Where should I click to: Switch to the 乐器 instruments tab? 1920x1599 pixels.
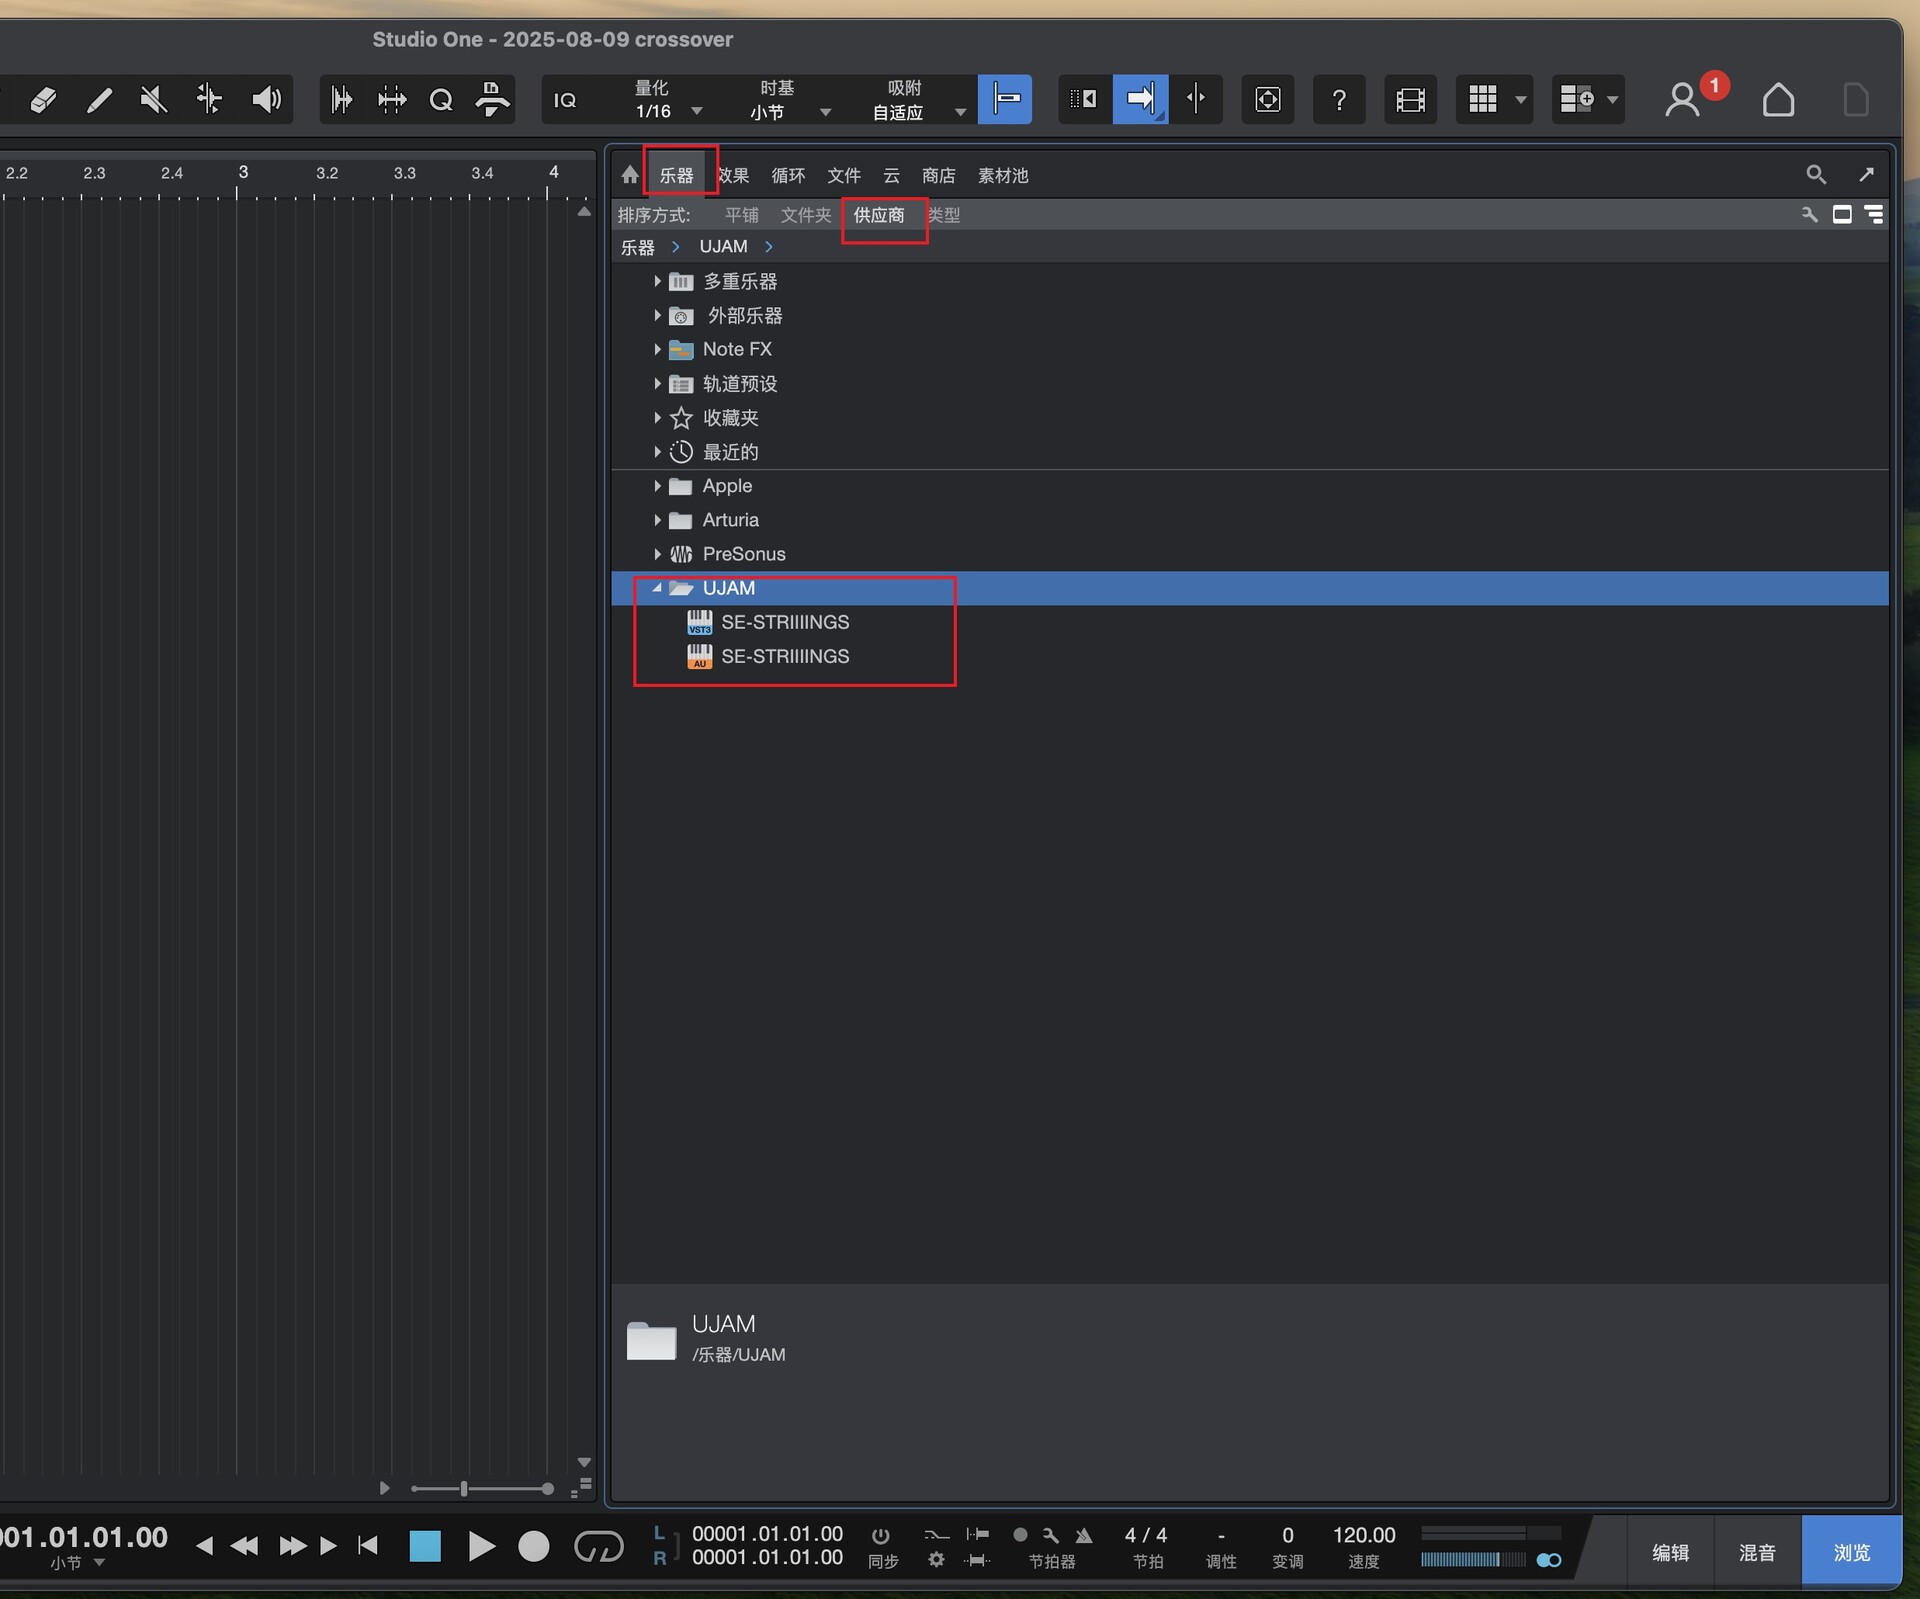pyautogui.click(x=677, y=175)
